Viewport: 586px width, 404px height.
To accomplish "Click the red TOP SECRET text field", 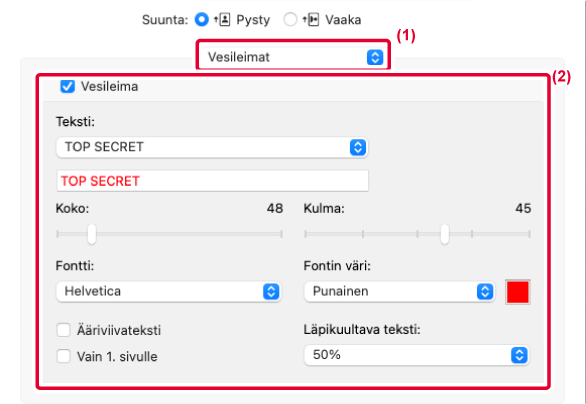I will coord(212,181).
